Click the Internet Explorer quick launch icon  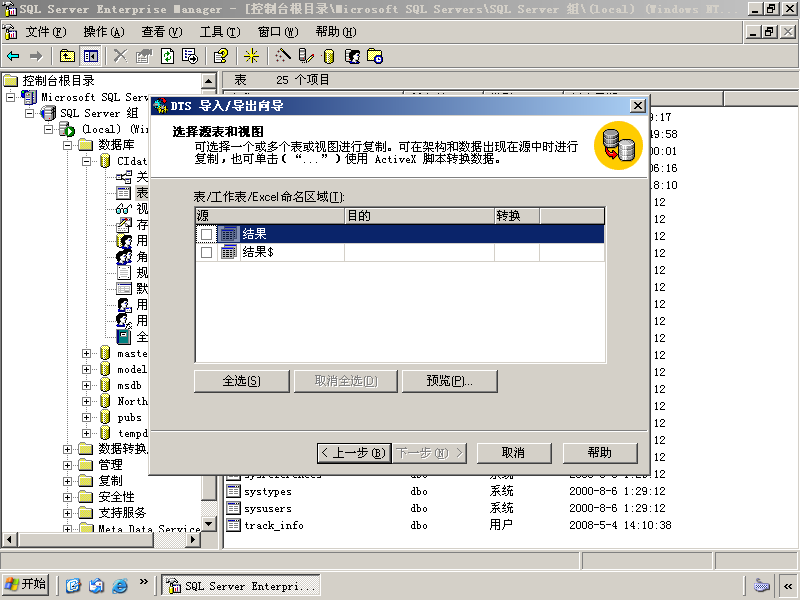(120, 585)
